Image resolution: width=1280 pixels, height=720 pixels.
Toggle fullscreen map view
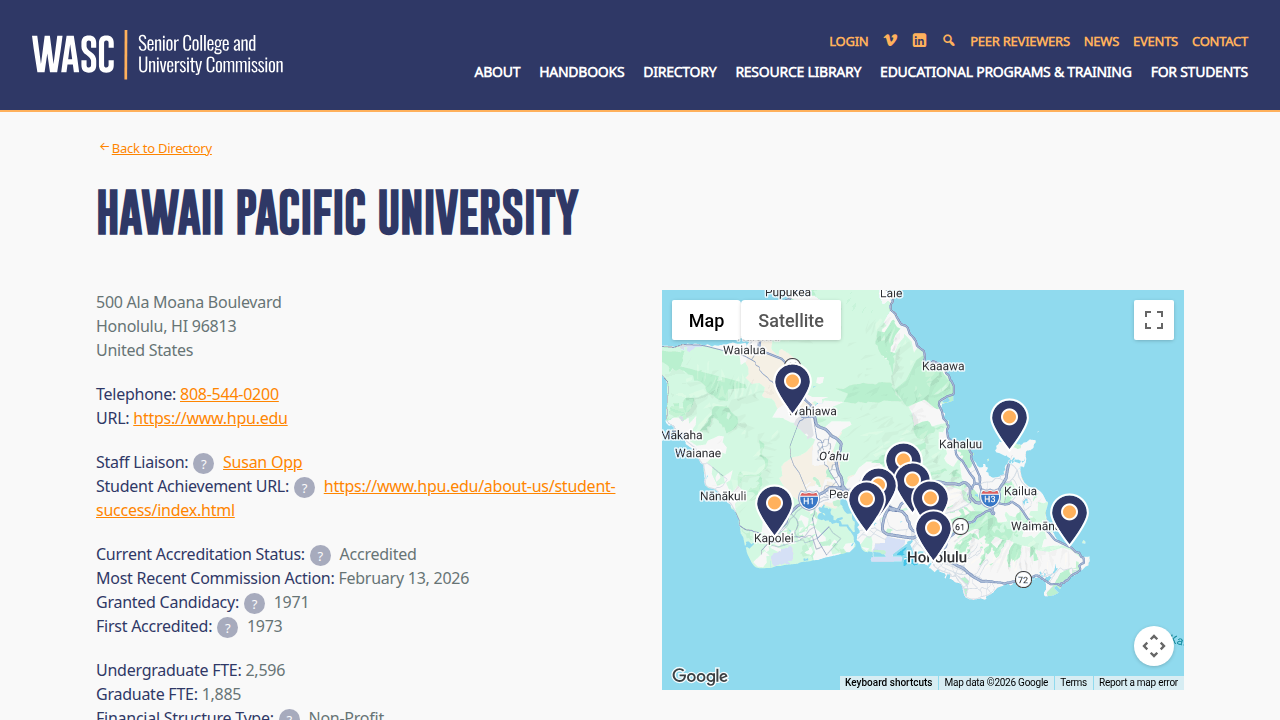[x=1154, y=320]
